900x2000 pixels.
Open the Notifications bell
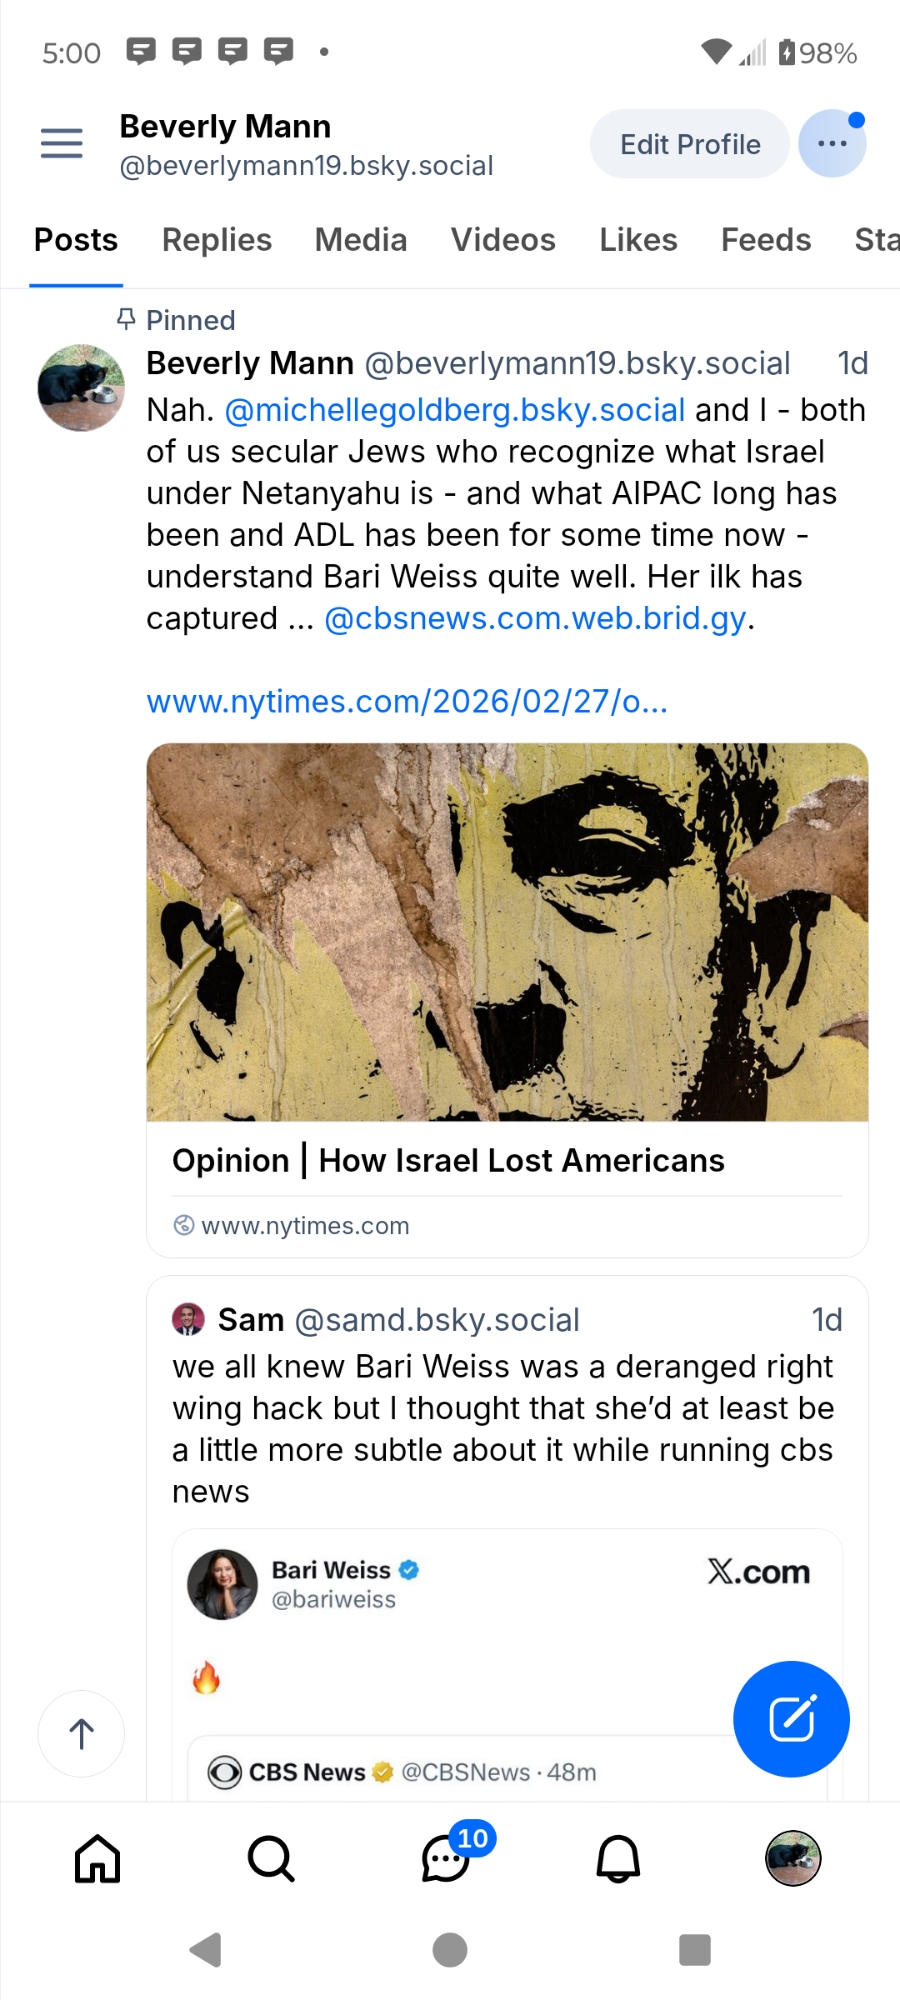click(618, 1859)
